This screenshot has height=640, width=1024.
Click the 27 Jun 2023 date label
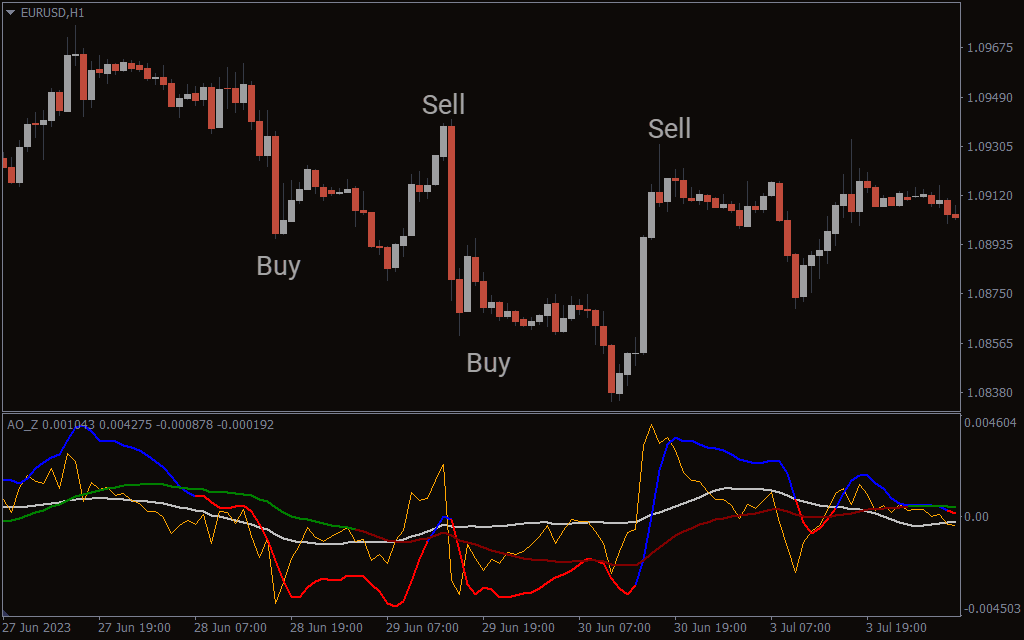pyautogui.click(x=37, y=628)
